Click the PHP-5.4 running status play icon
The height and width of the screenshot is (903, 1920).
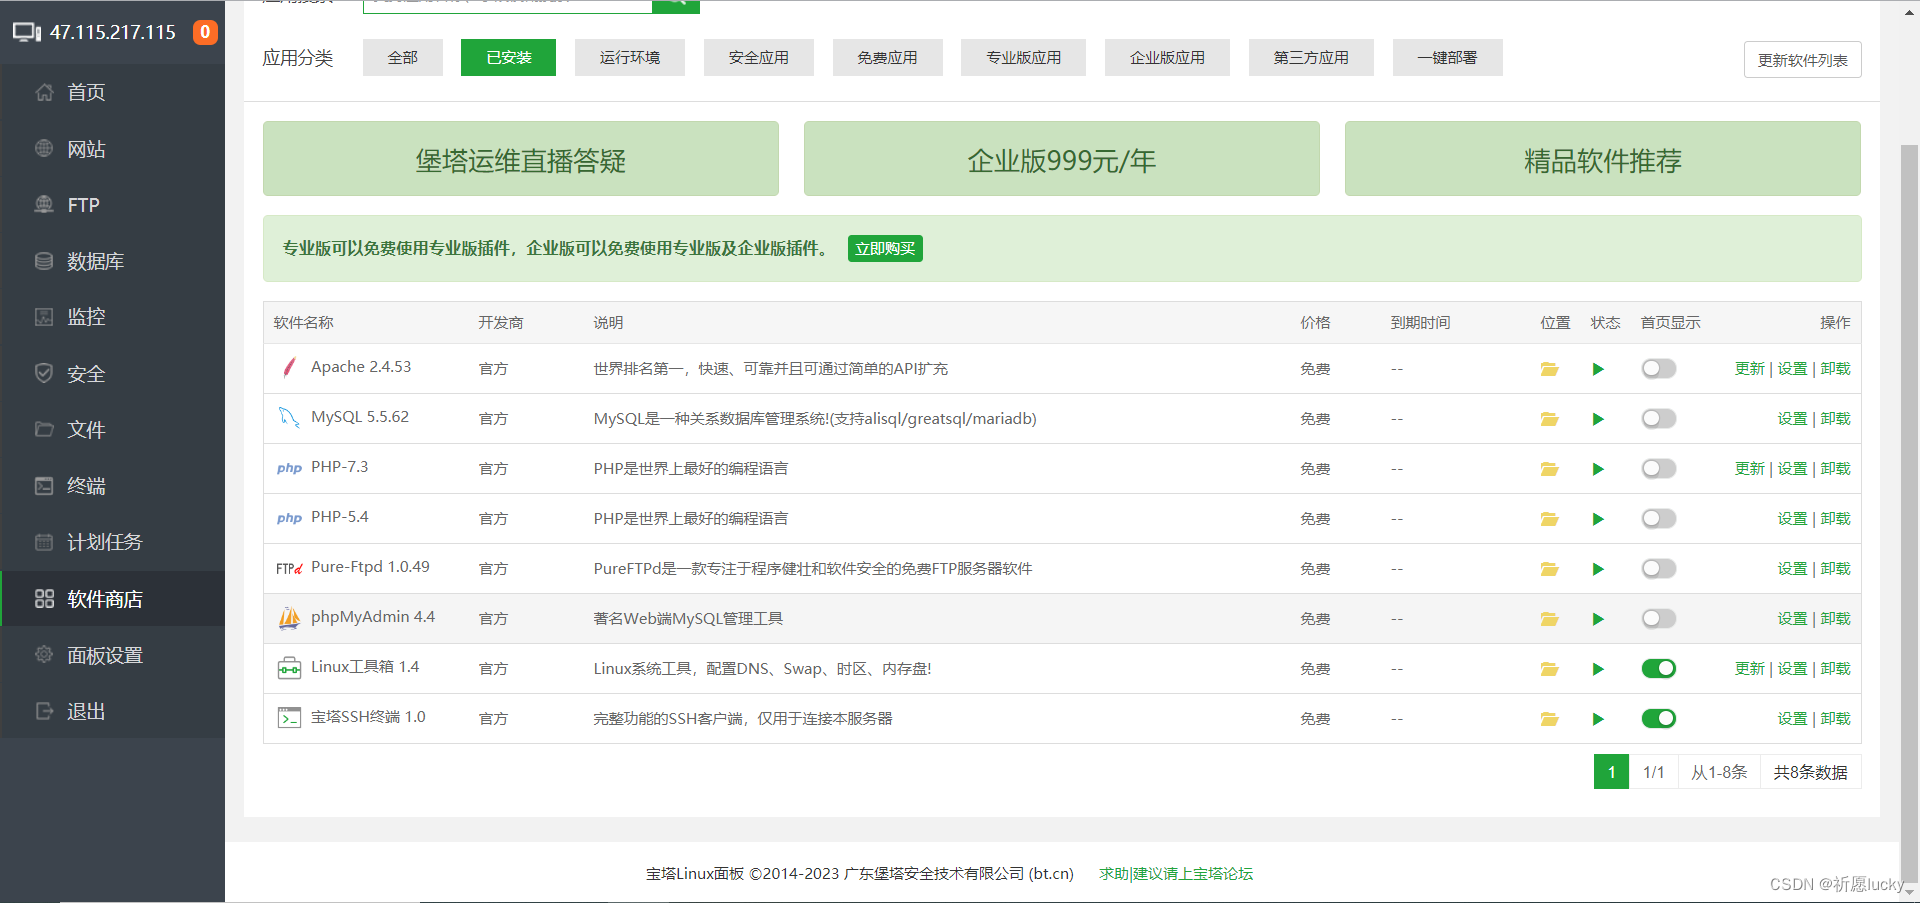1598,519
